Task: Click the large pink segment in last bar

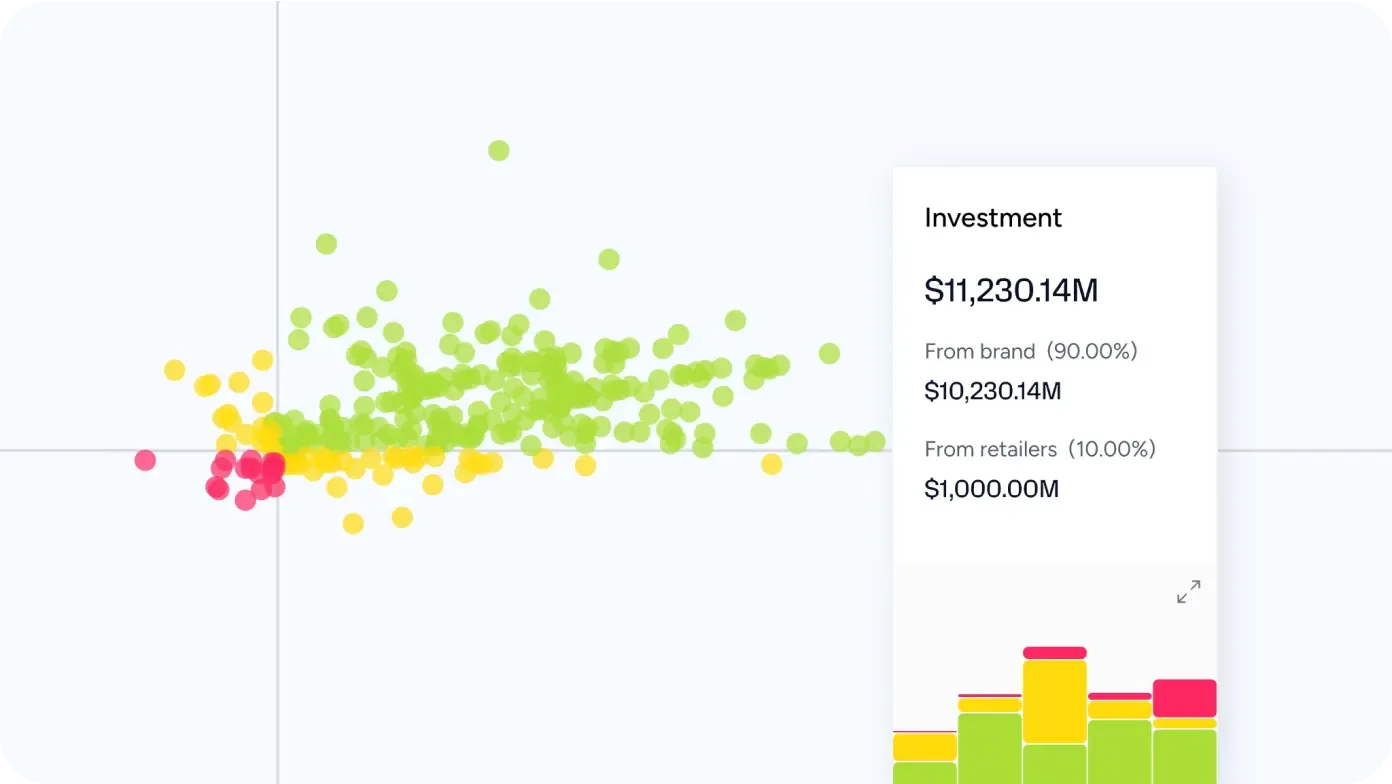Action: 1184,698
